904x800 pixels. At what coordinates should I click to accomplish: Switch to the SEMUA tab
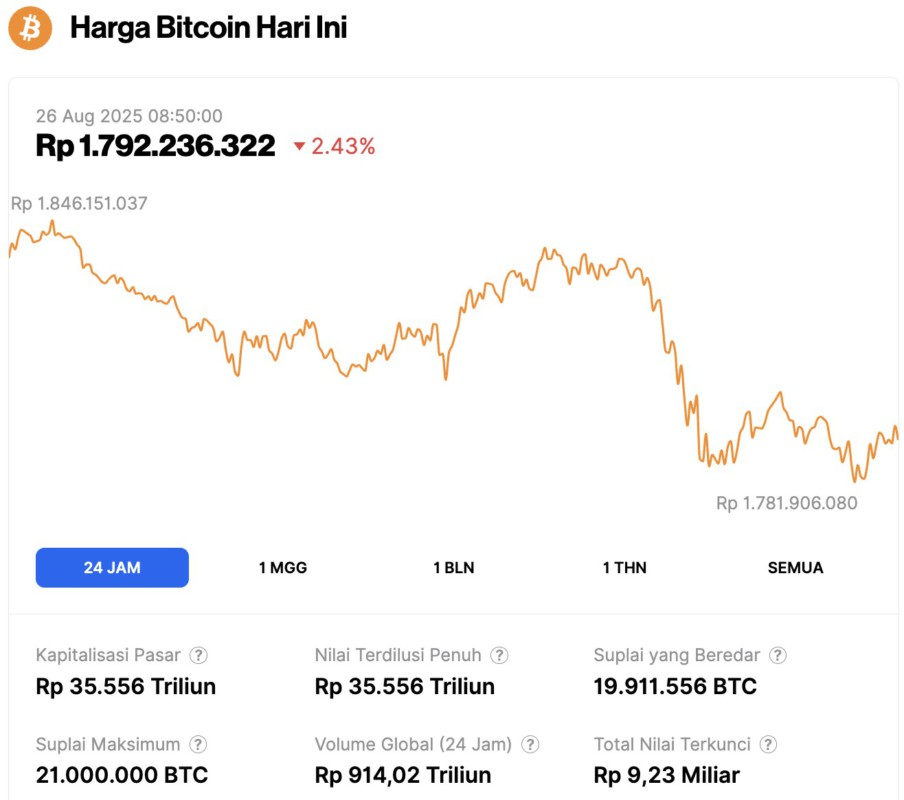(x=795, y=567)
